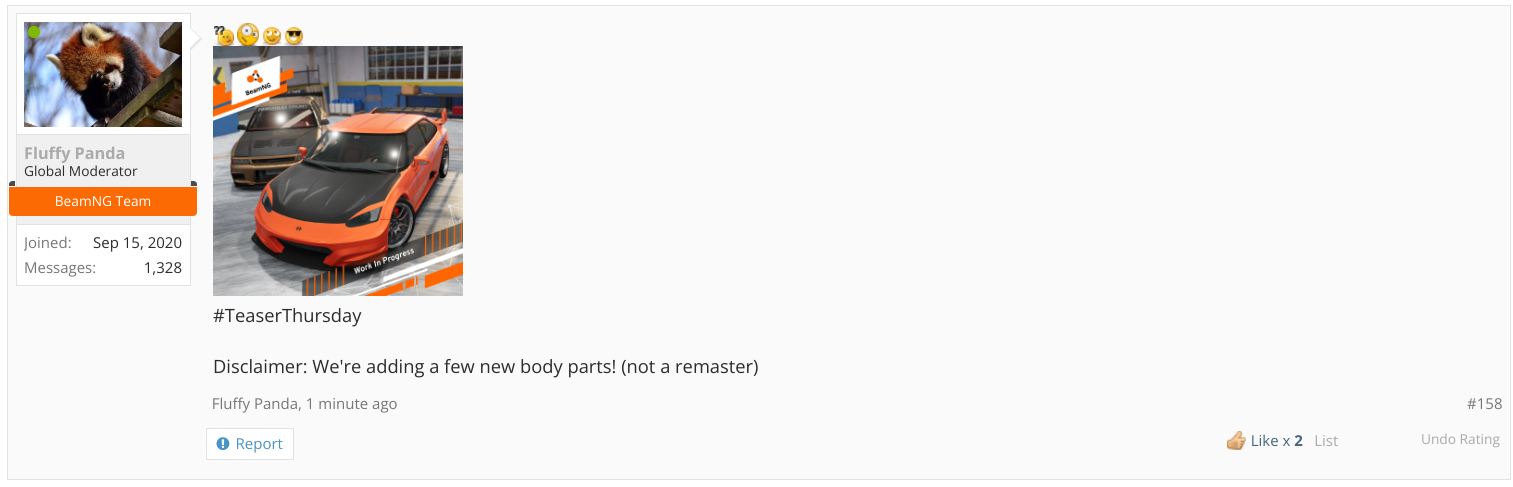Click the large wide-eyed emoji
Image resolution: width=1513 pixels, height=487 pixels.
[x=248, y=35]
